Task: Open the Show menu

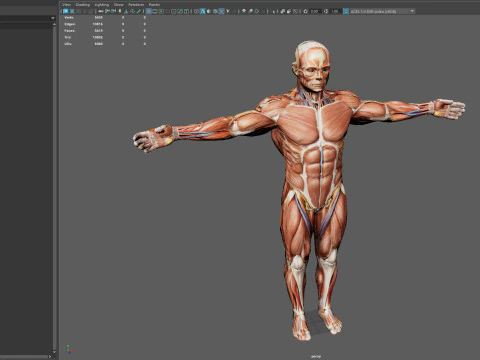Action: point(119,5)
